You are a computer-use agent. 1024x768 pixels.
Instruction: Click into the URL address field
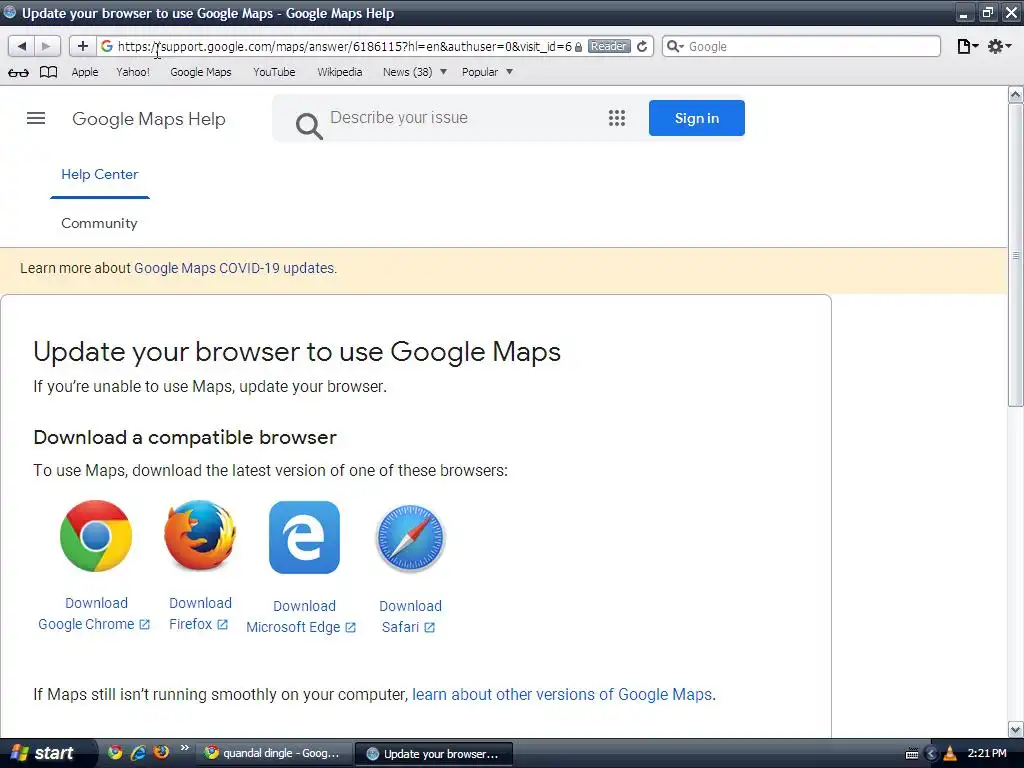(343, 46)
